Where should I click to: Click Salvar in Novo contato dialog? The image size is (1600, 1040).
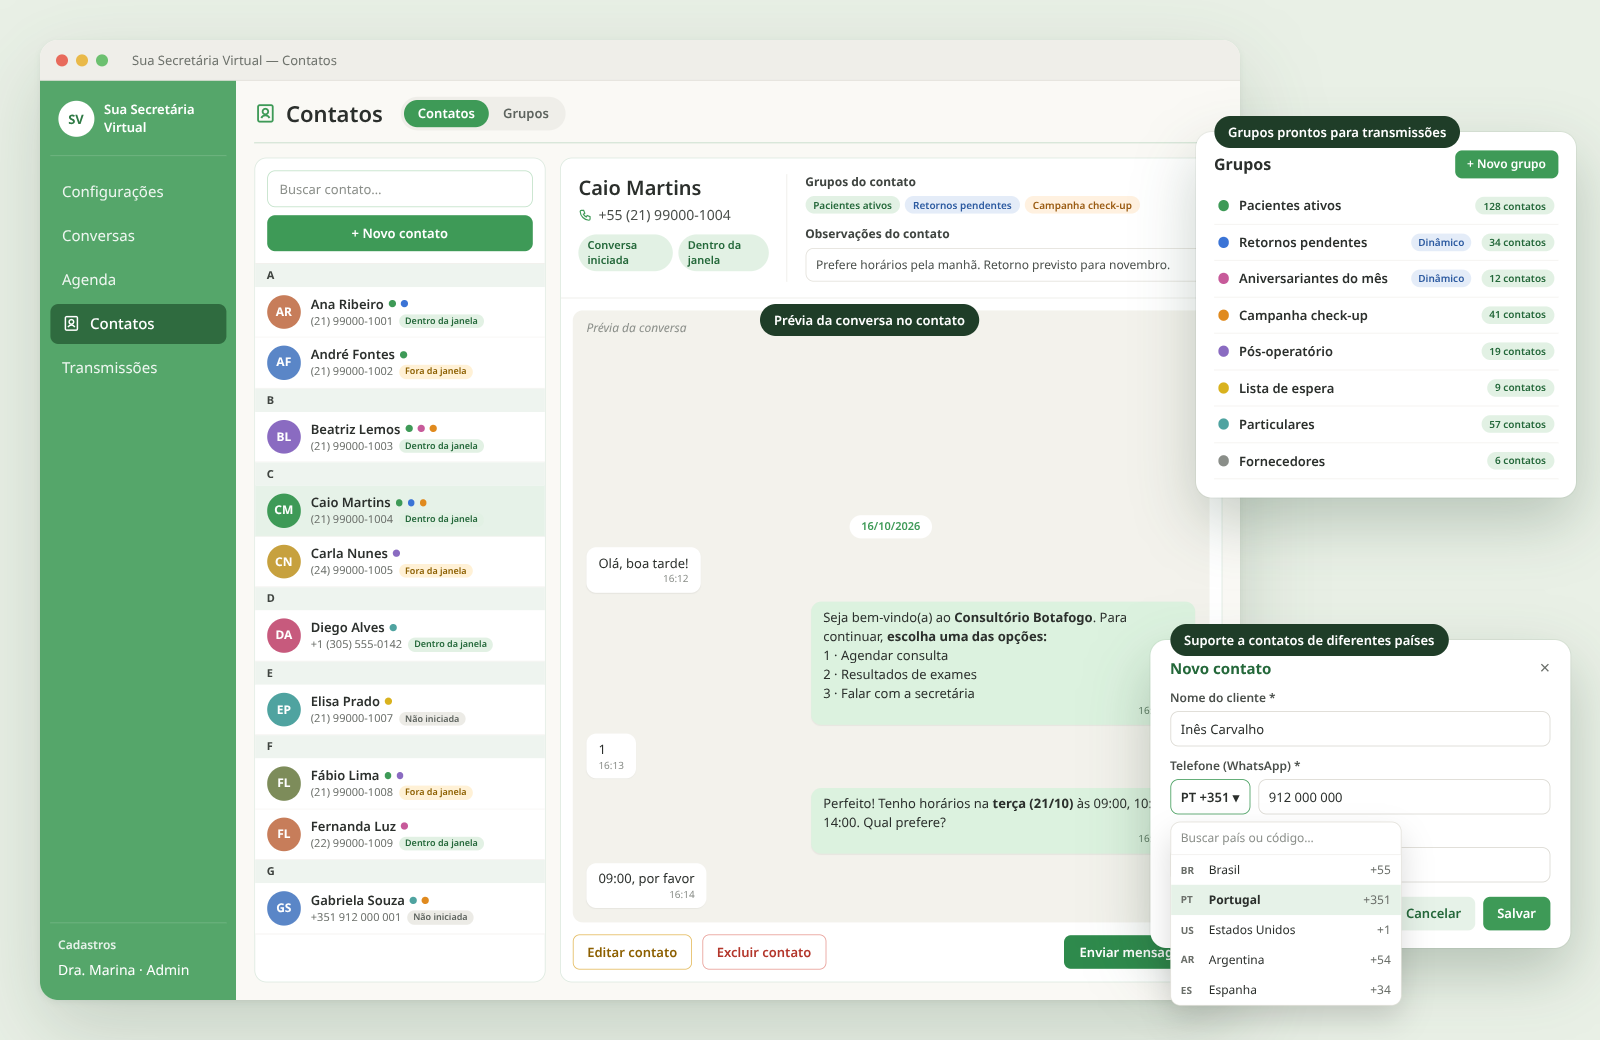tap(1516, 913)
